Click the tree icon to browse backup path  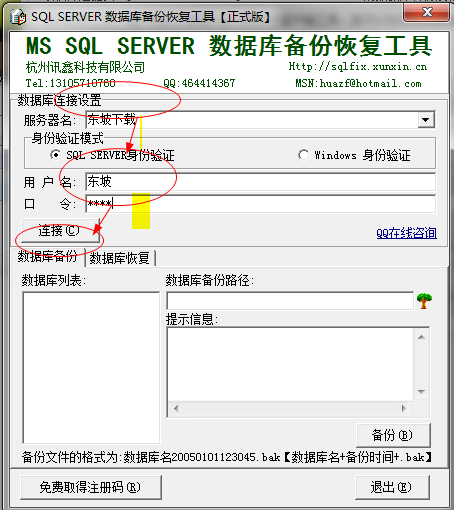click(x=424, y=301)
